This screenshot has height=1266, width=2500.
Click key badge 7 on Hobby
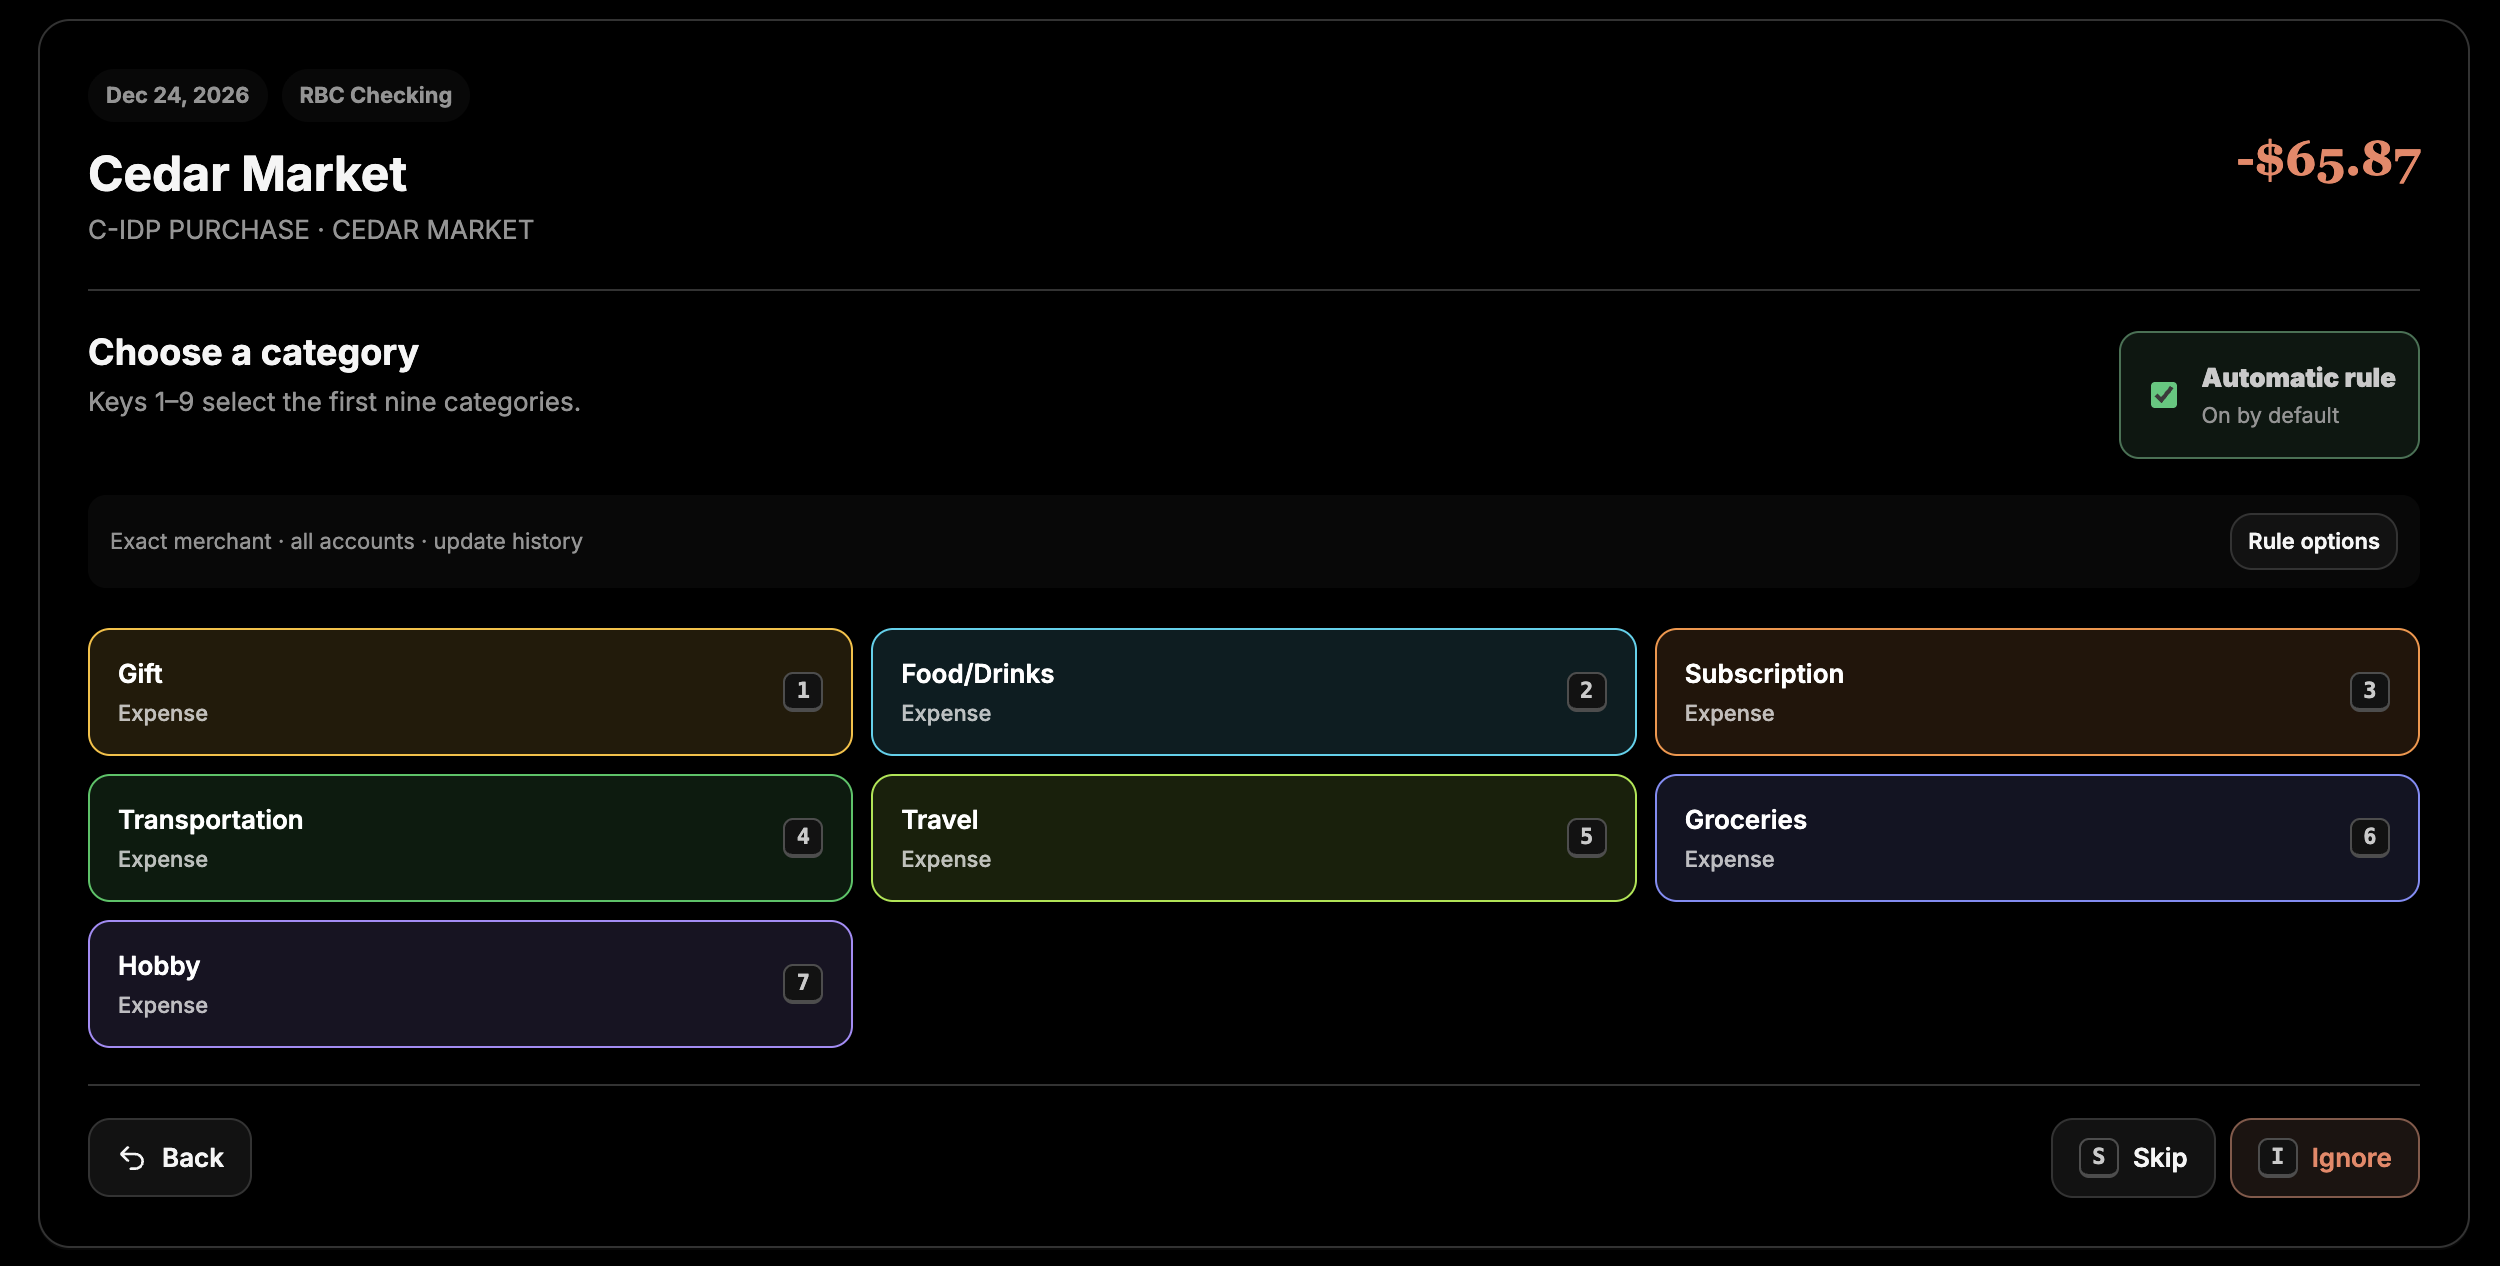803,983
